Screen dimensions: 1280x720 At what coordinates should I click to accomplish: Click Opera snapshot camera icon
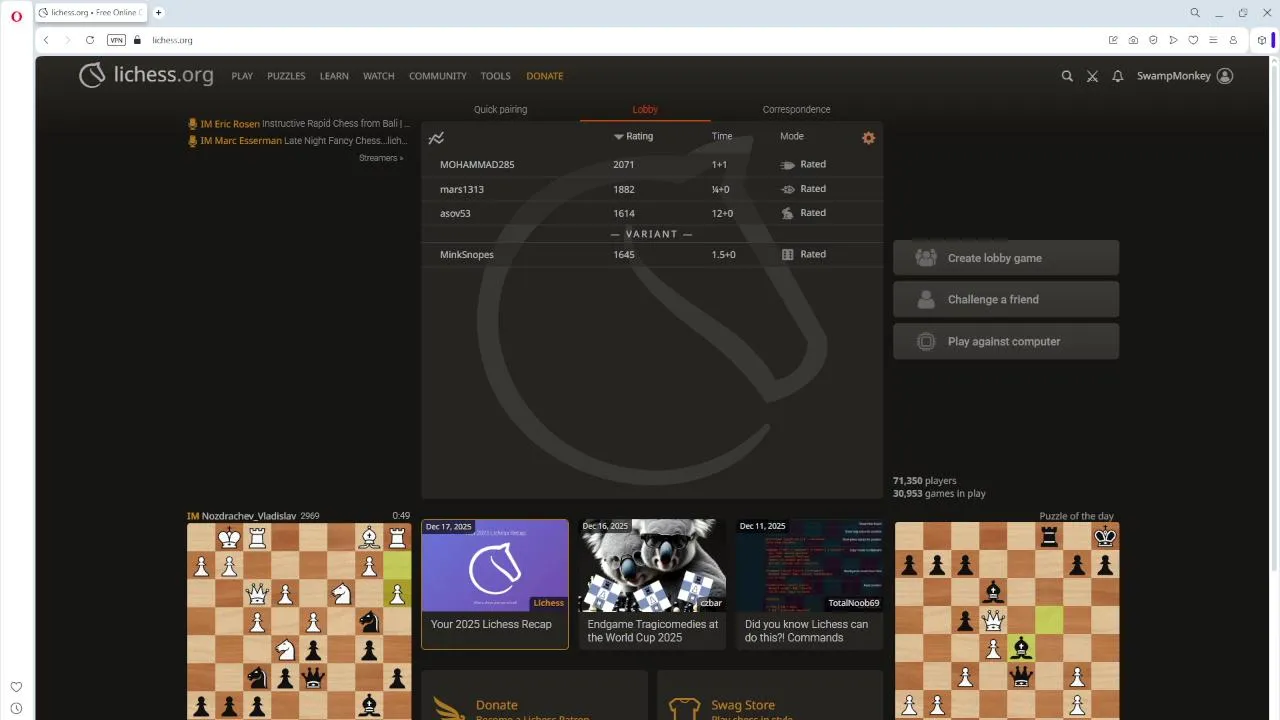point(1133,40)
